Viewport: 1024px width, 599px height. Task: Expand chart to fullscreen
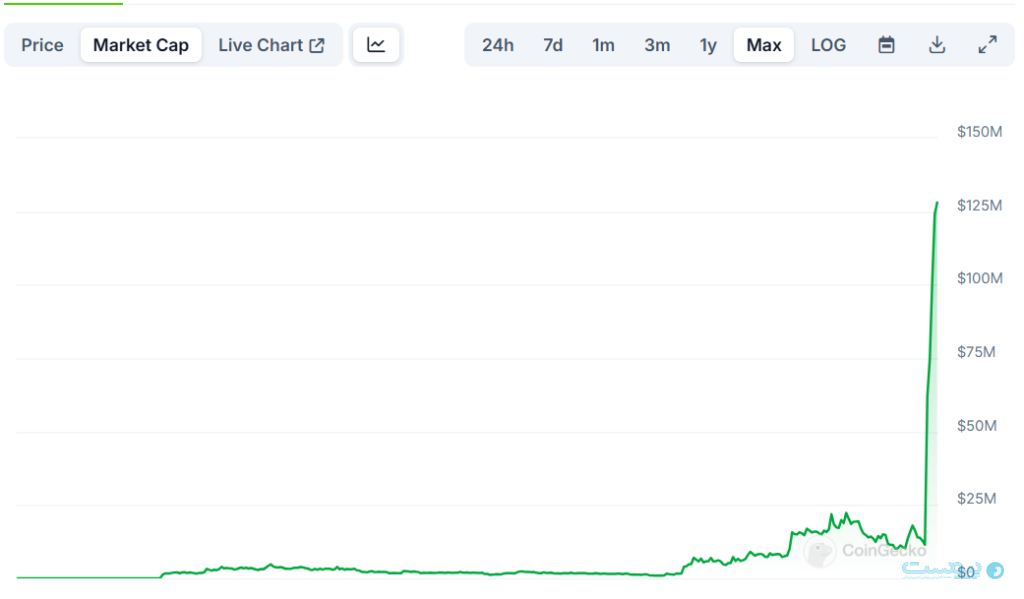(x=987, y=45)
